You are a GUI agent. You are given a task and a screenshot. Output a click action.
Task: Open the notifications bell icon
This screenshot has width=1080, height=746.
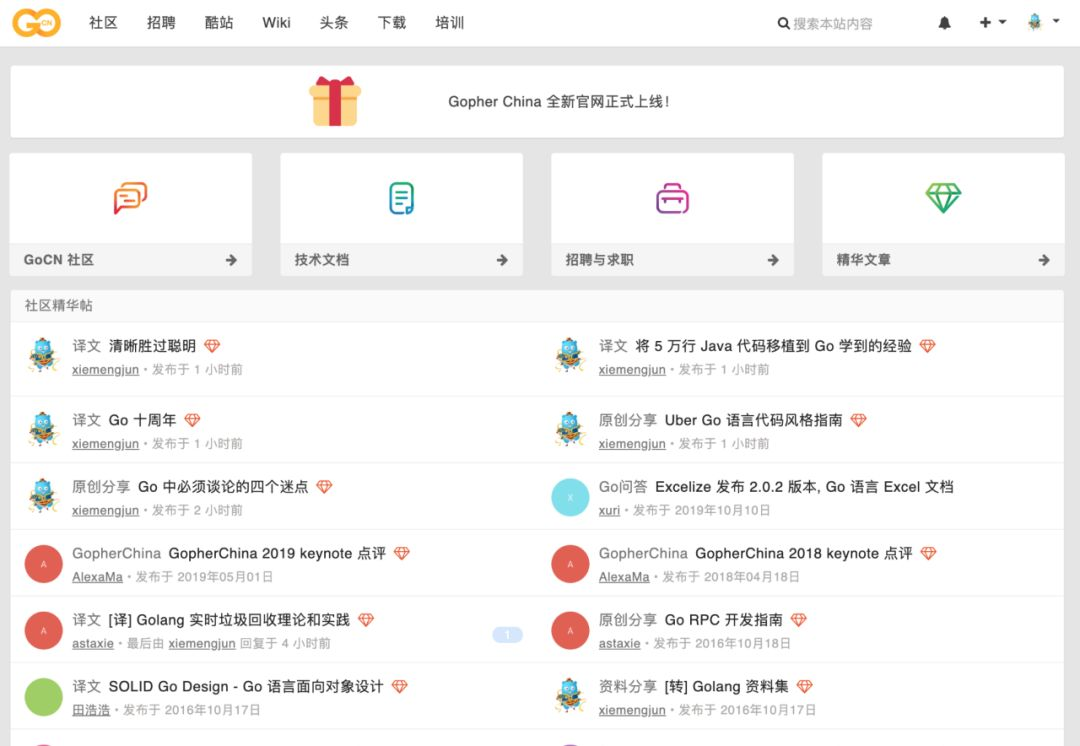(944, 23)
